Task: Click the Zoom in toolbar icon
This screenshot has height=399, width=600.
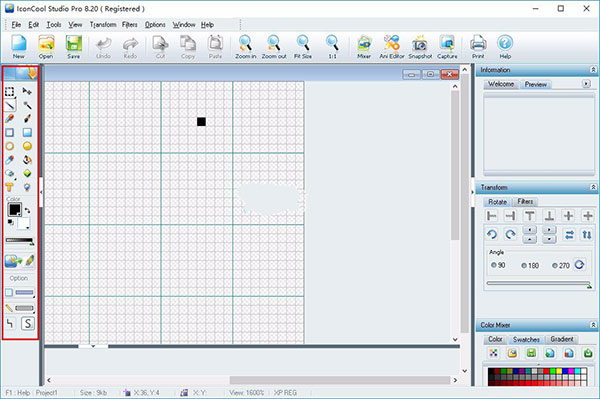Action: pyautogui.click(x=245, y=47)
